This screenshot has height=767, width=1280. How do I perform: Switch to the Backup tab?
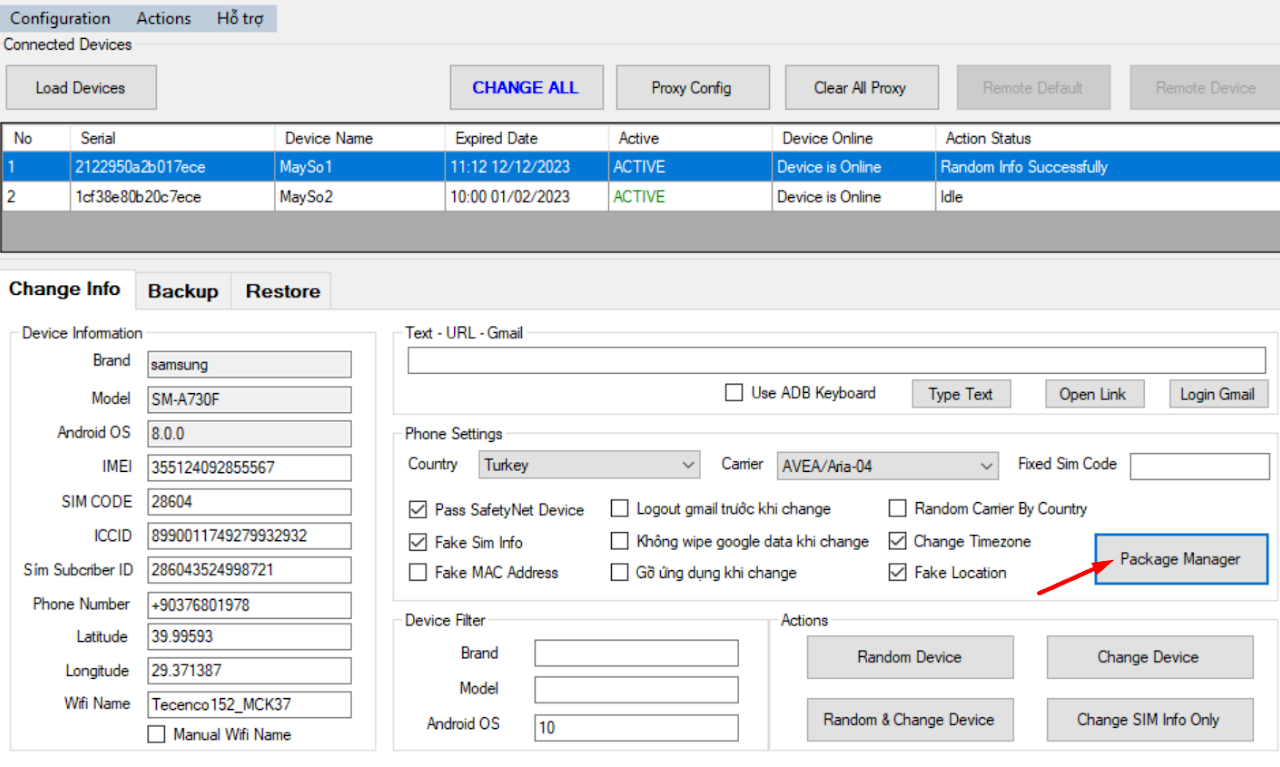[183, 291]
